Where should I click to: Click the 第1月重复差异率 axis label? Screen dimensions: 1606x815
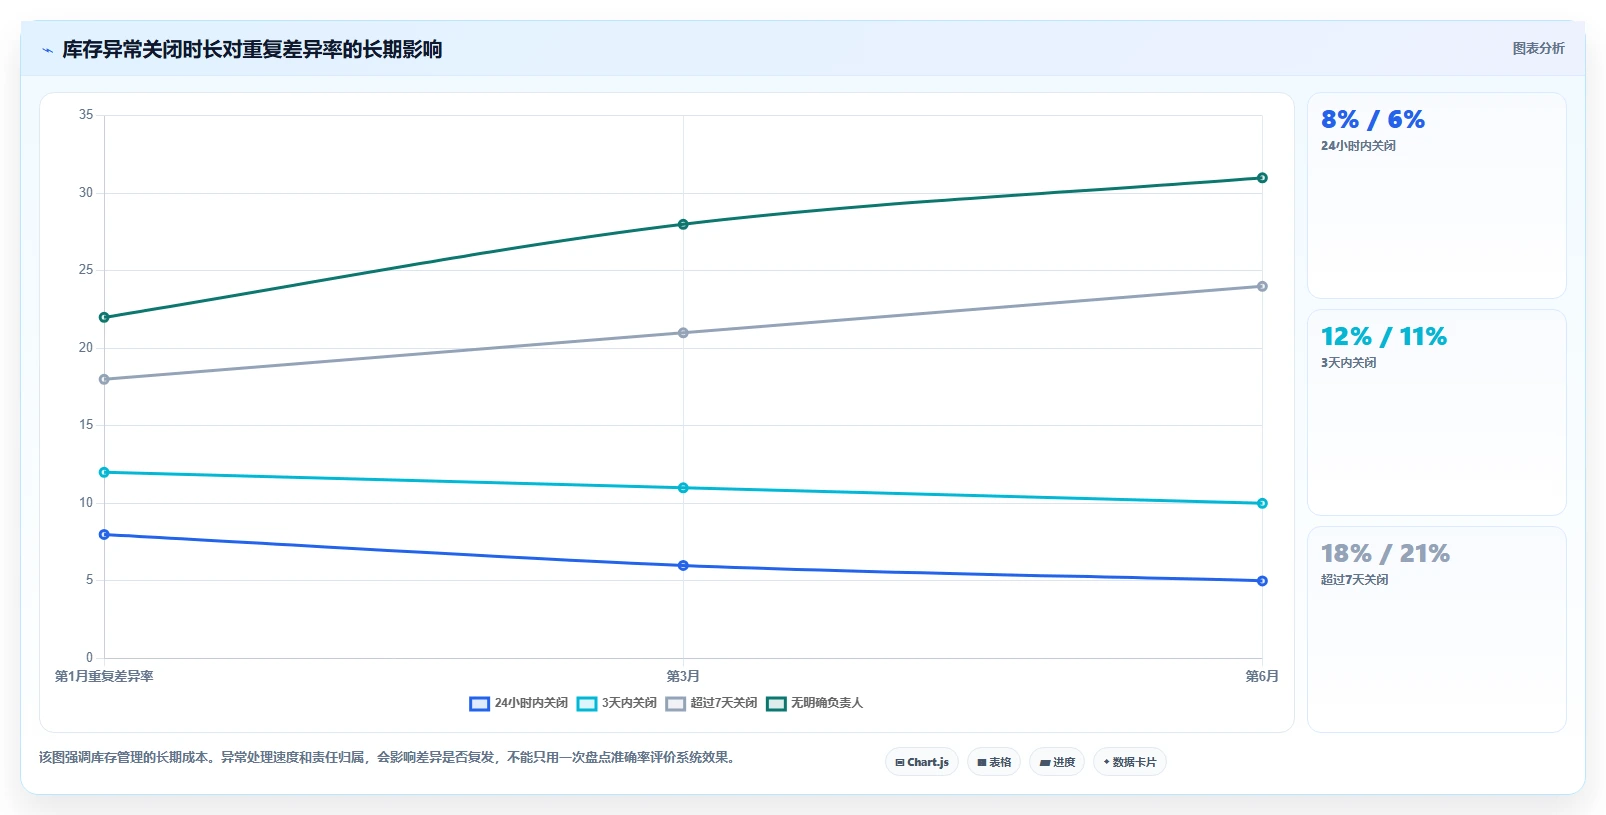tap(104, 677)
